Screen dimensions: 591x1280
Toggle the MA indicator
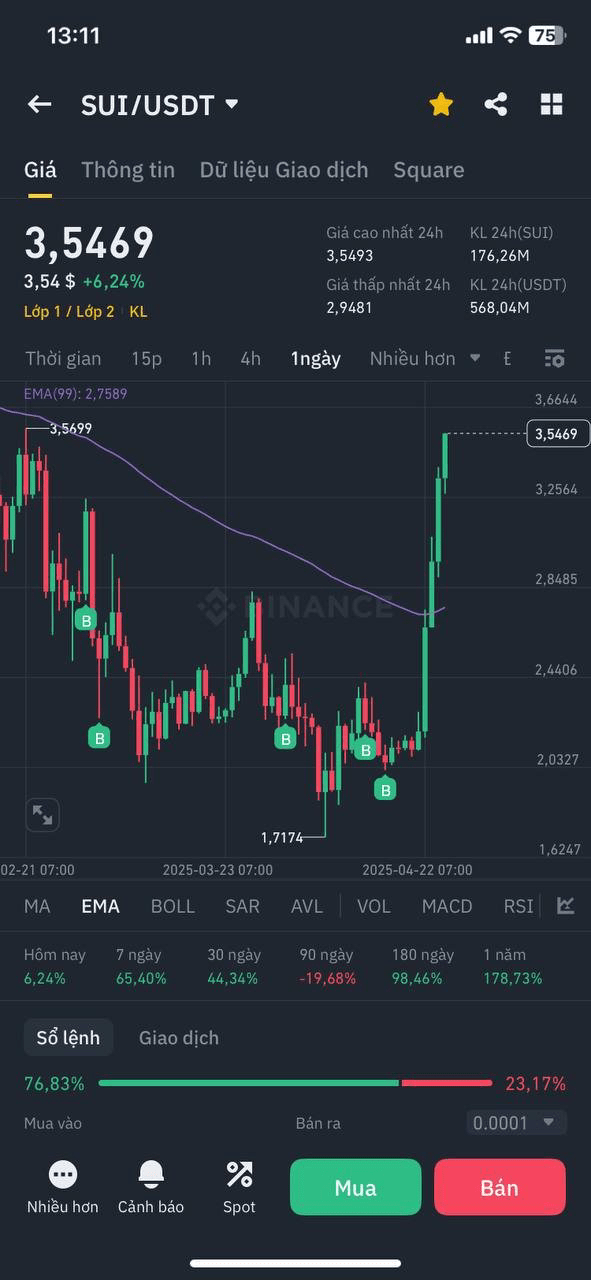point(37,906)
